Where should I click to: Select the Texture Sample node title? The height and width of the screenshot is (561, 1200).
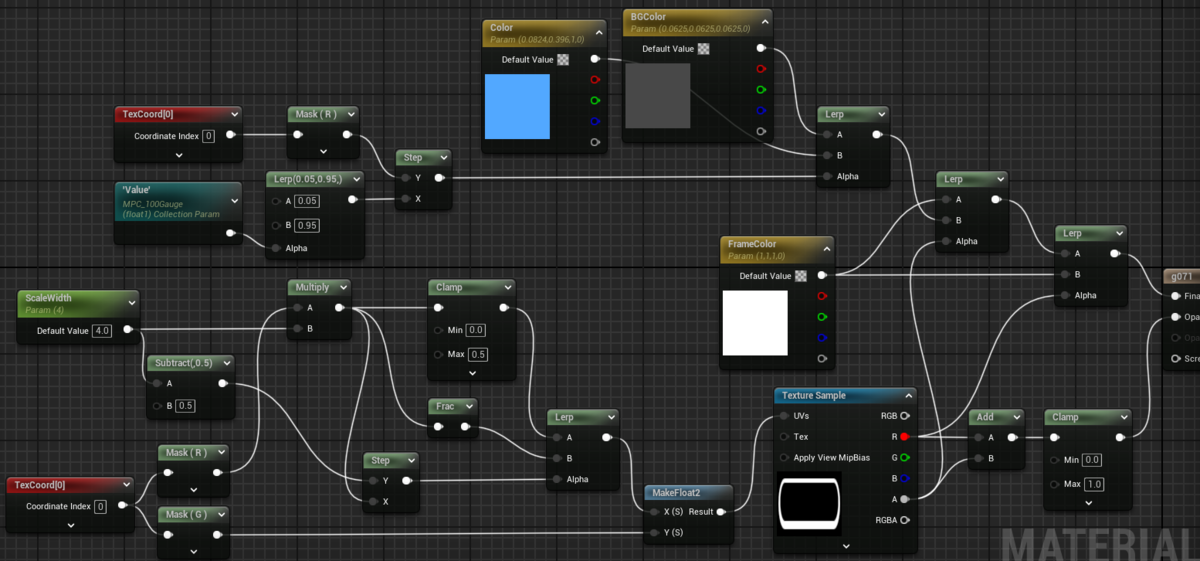coord(815,395)
